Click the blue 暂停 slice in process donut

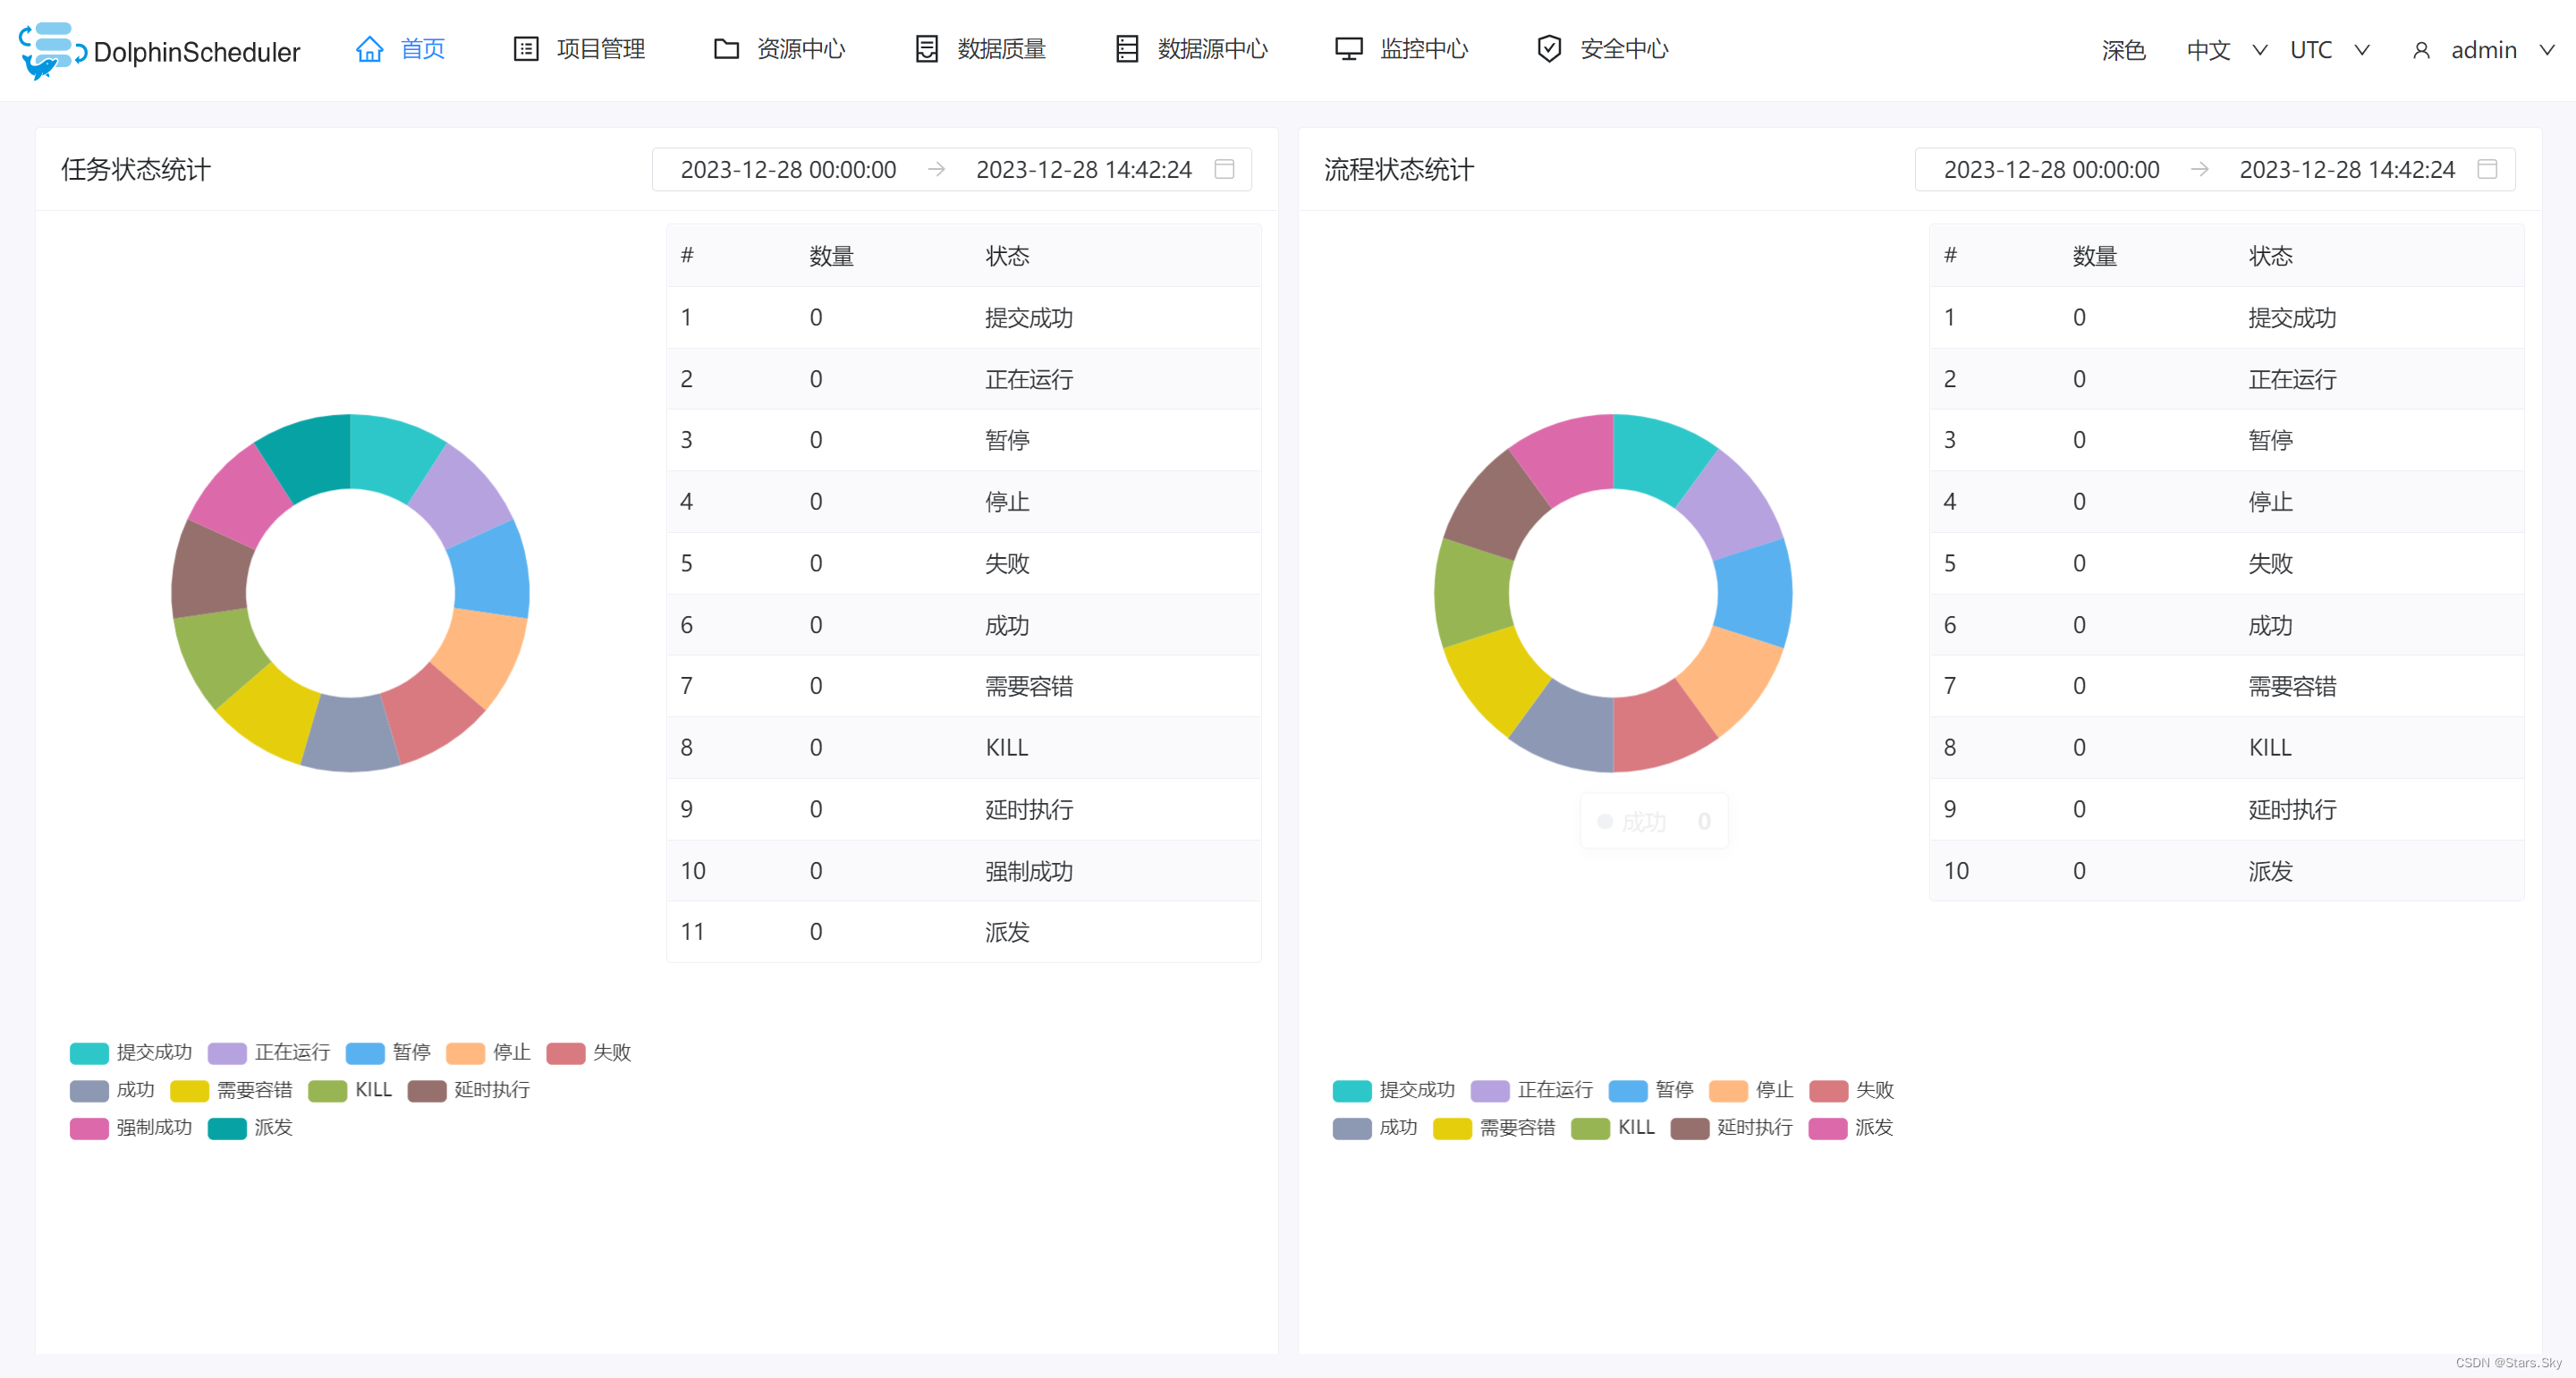(x=1754, y=592)
